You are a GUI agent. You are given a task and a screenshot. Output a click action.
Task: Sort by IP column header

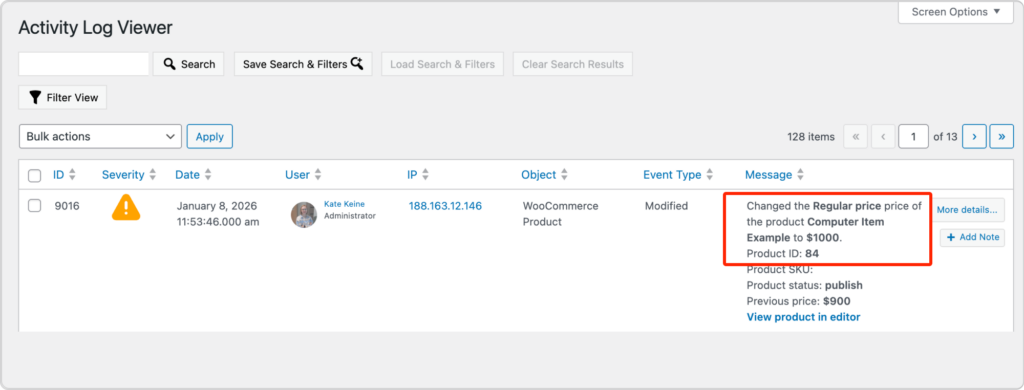[x=418, y=174]
